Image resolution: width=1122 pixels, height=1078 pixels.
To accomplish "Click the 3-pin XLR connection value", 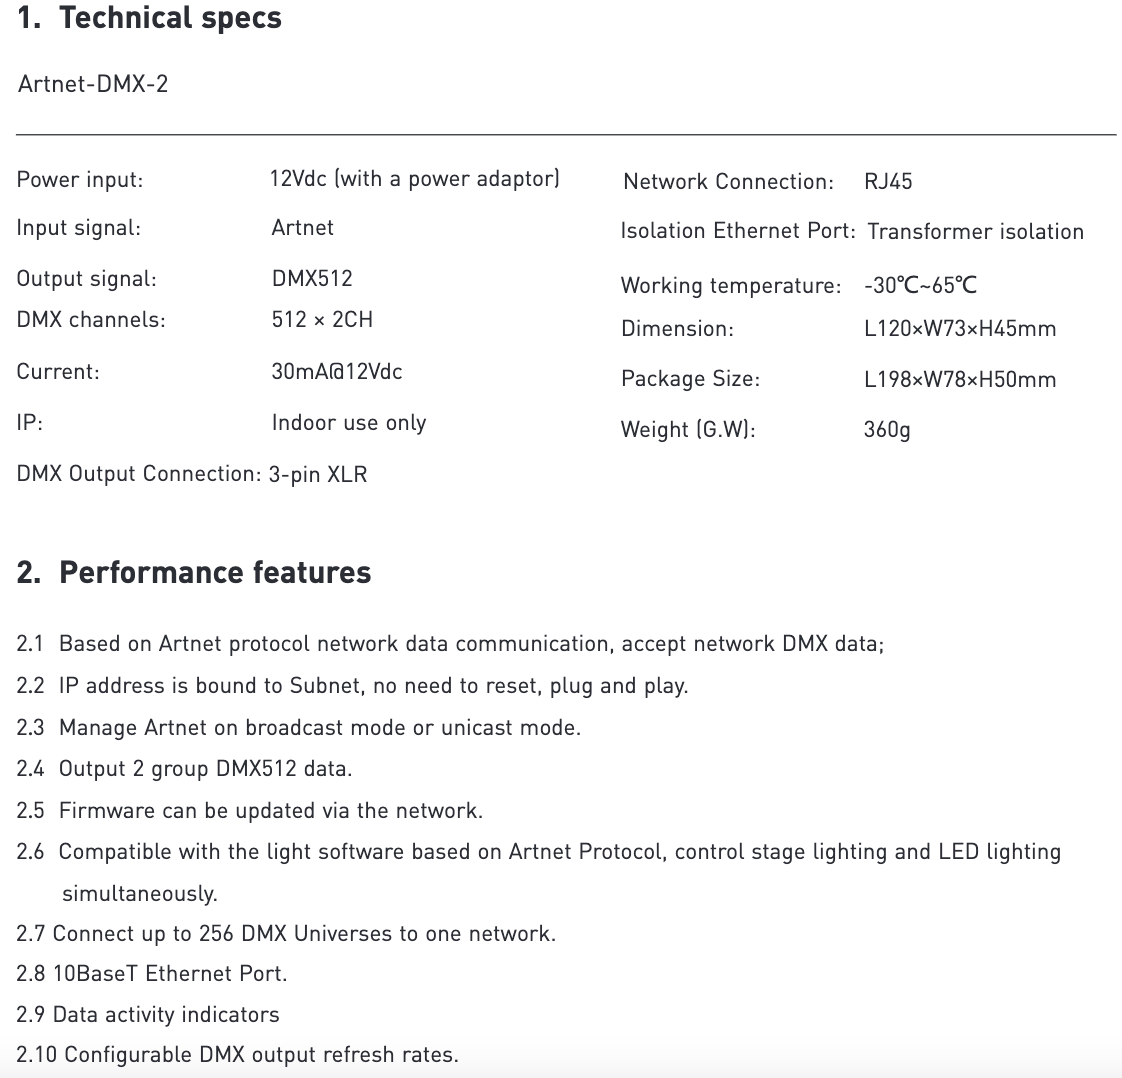I will click(318, 474).
